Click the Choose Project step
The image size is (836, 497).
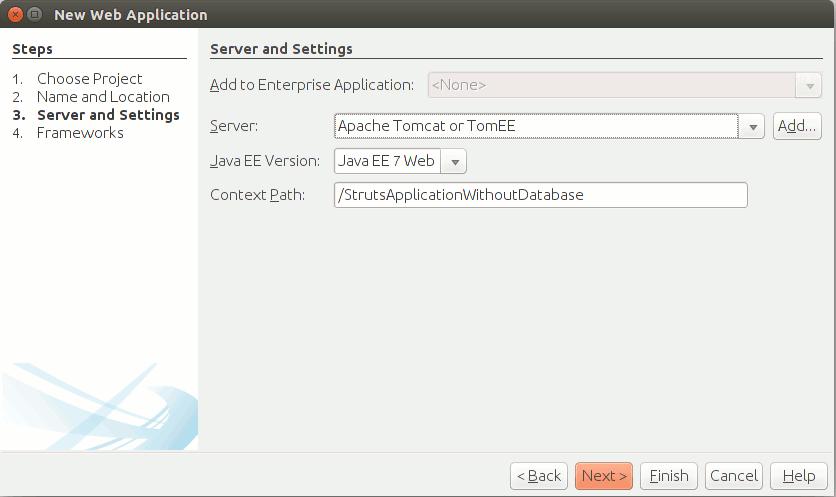pyautogui.click(x=90, y=79)
